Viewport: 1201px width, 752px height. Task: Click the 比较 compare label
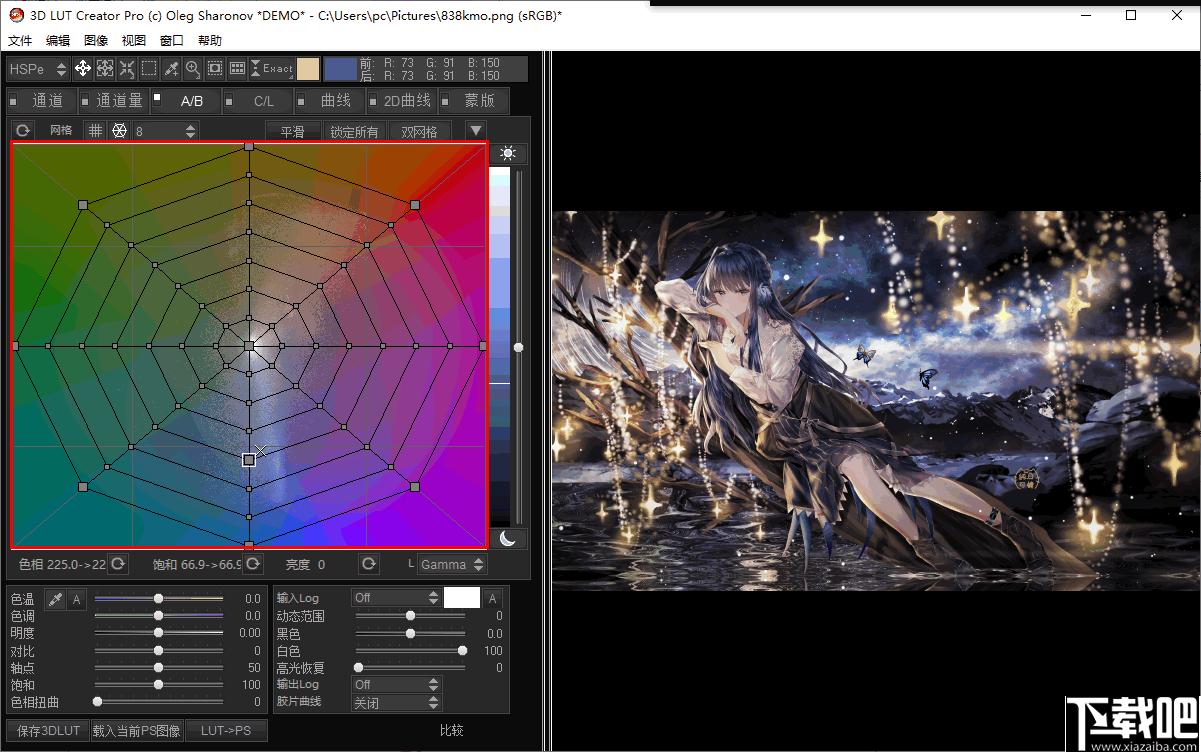click(x=452, y=731)
